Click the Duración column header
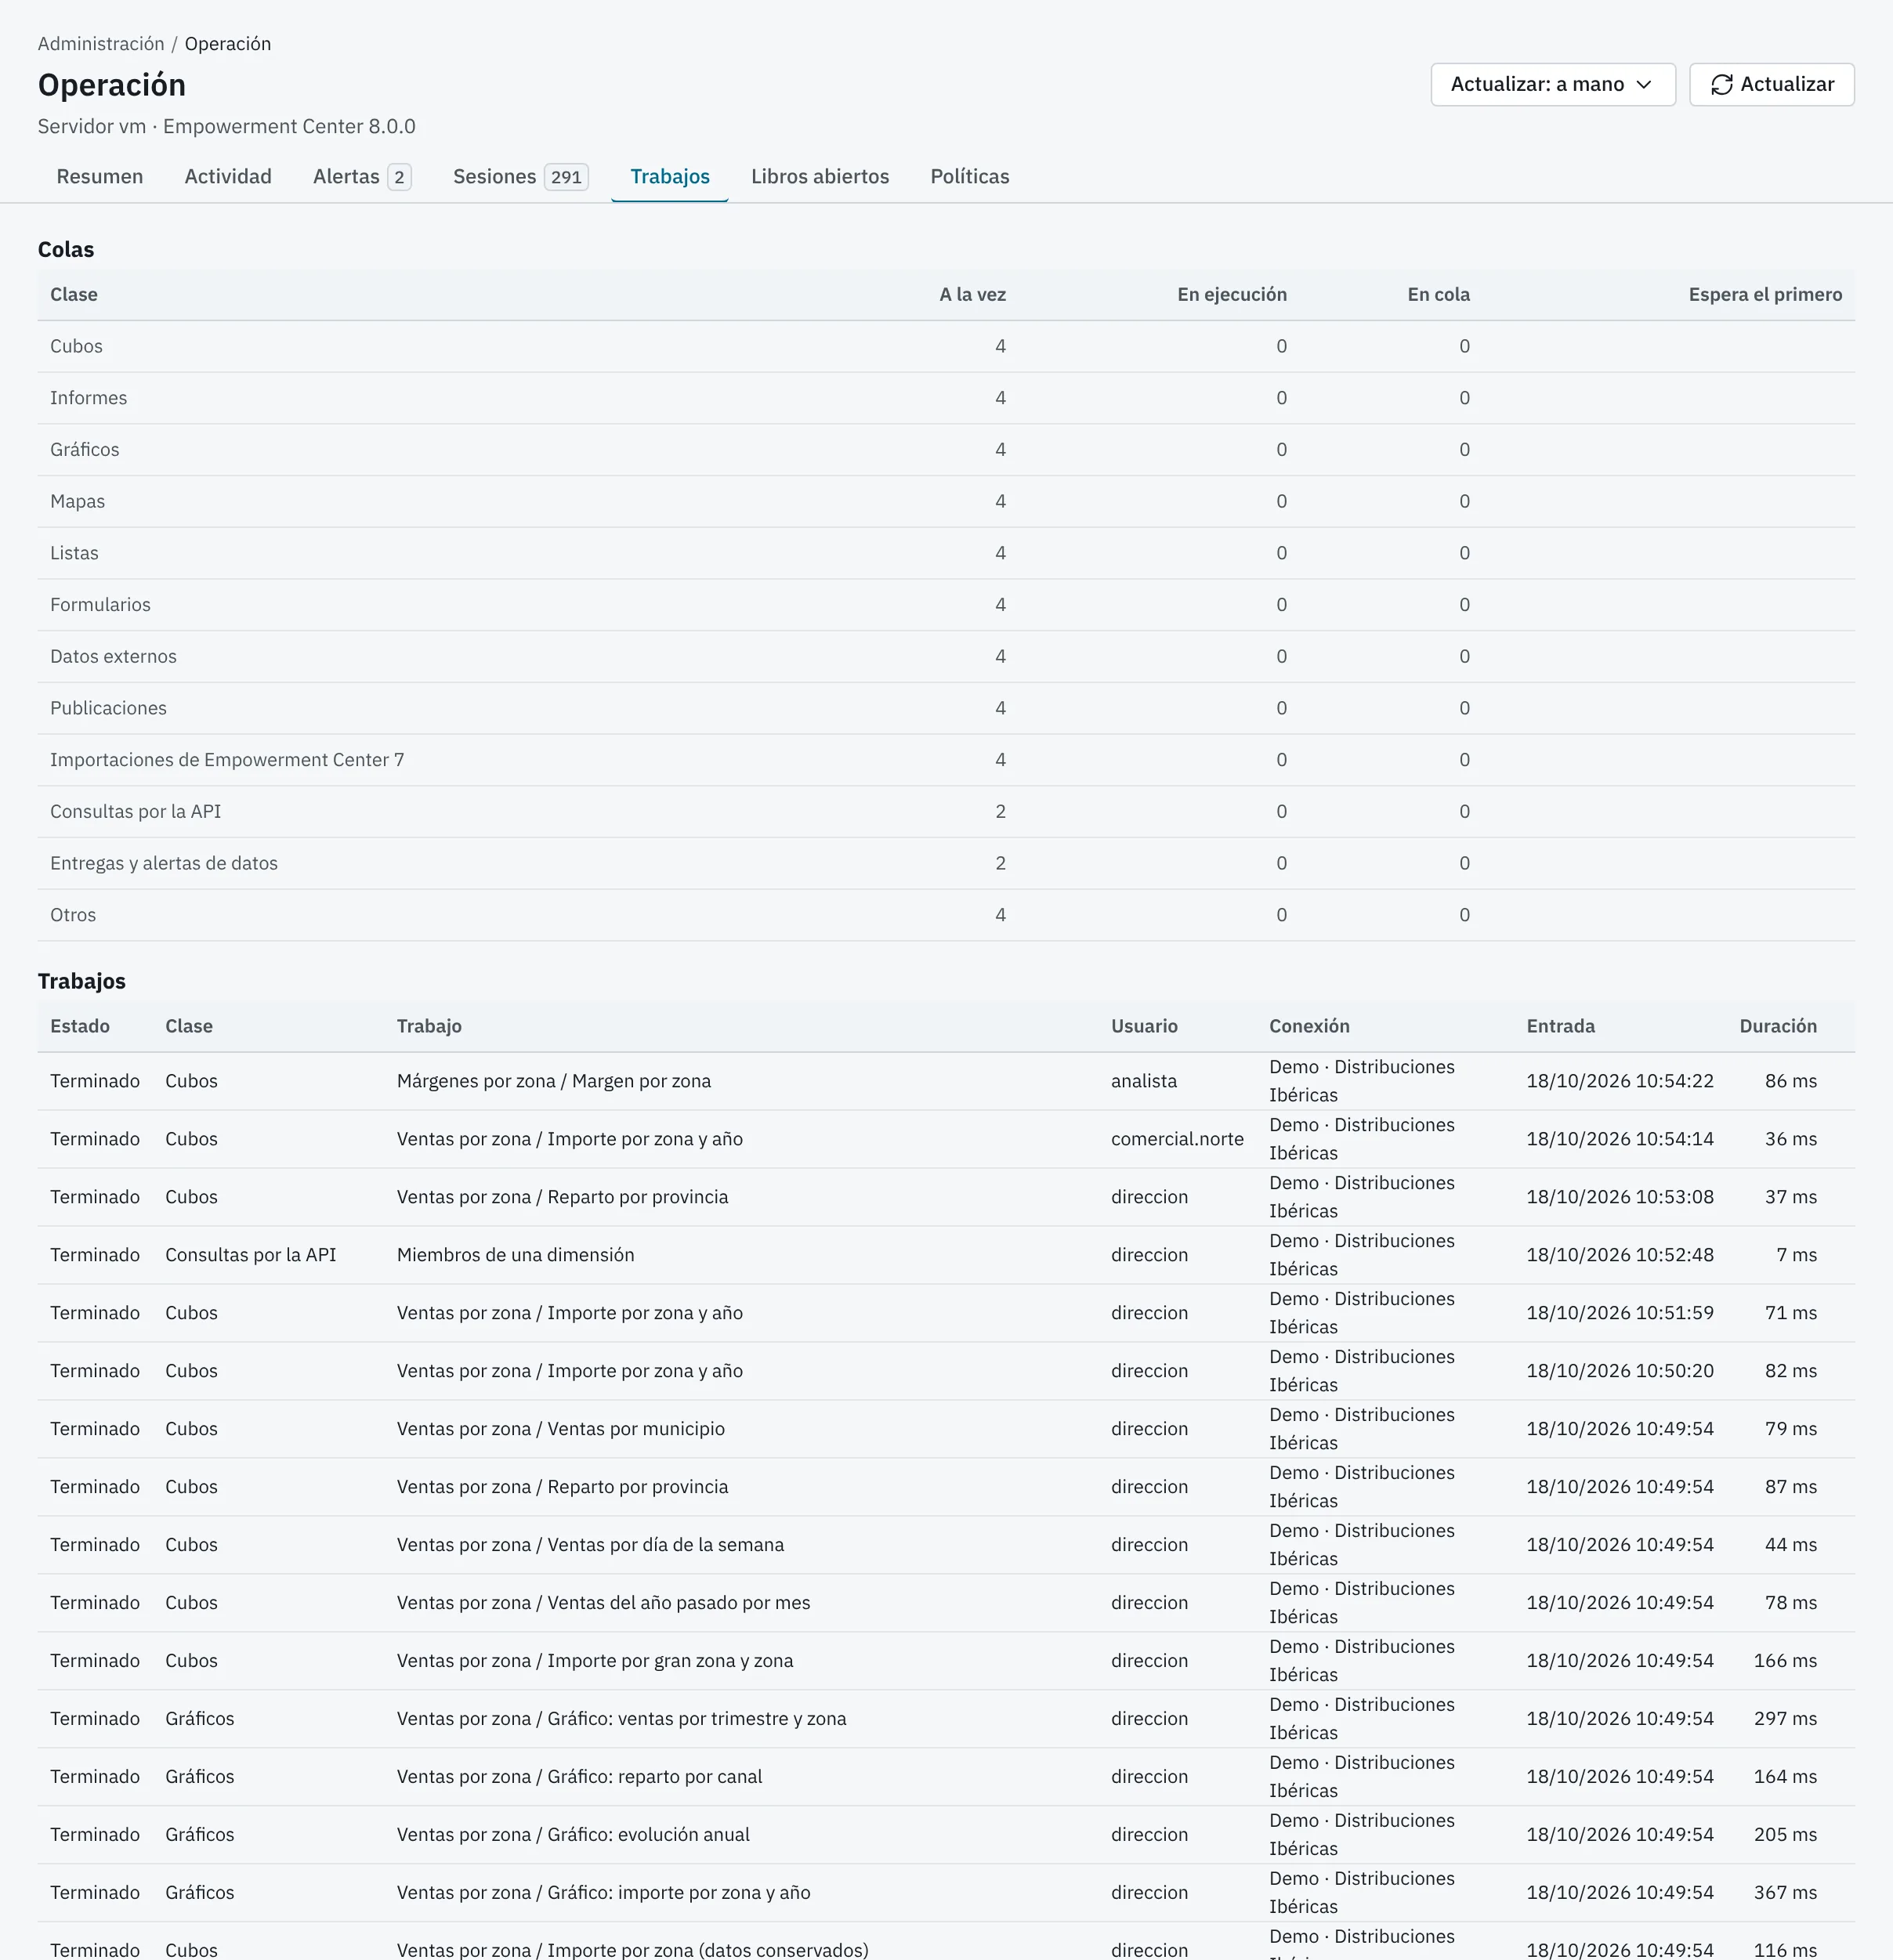 pyautogui.click(x=1778, y=1026)
